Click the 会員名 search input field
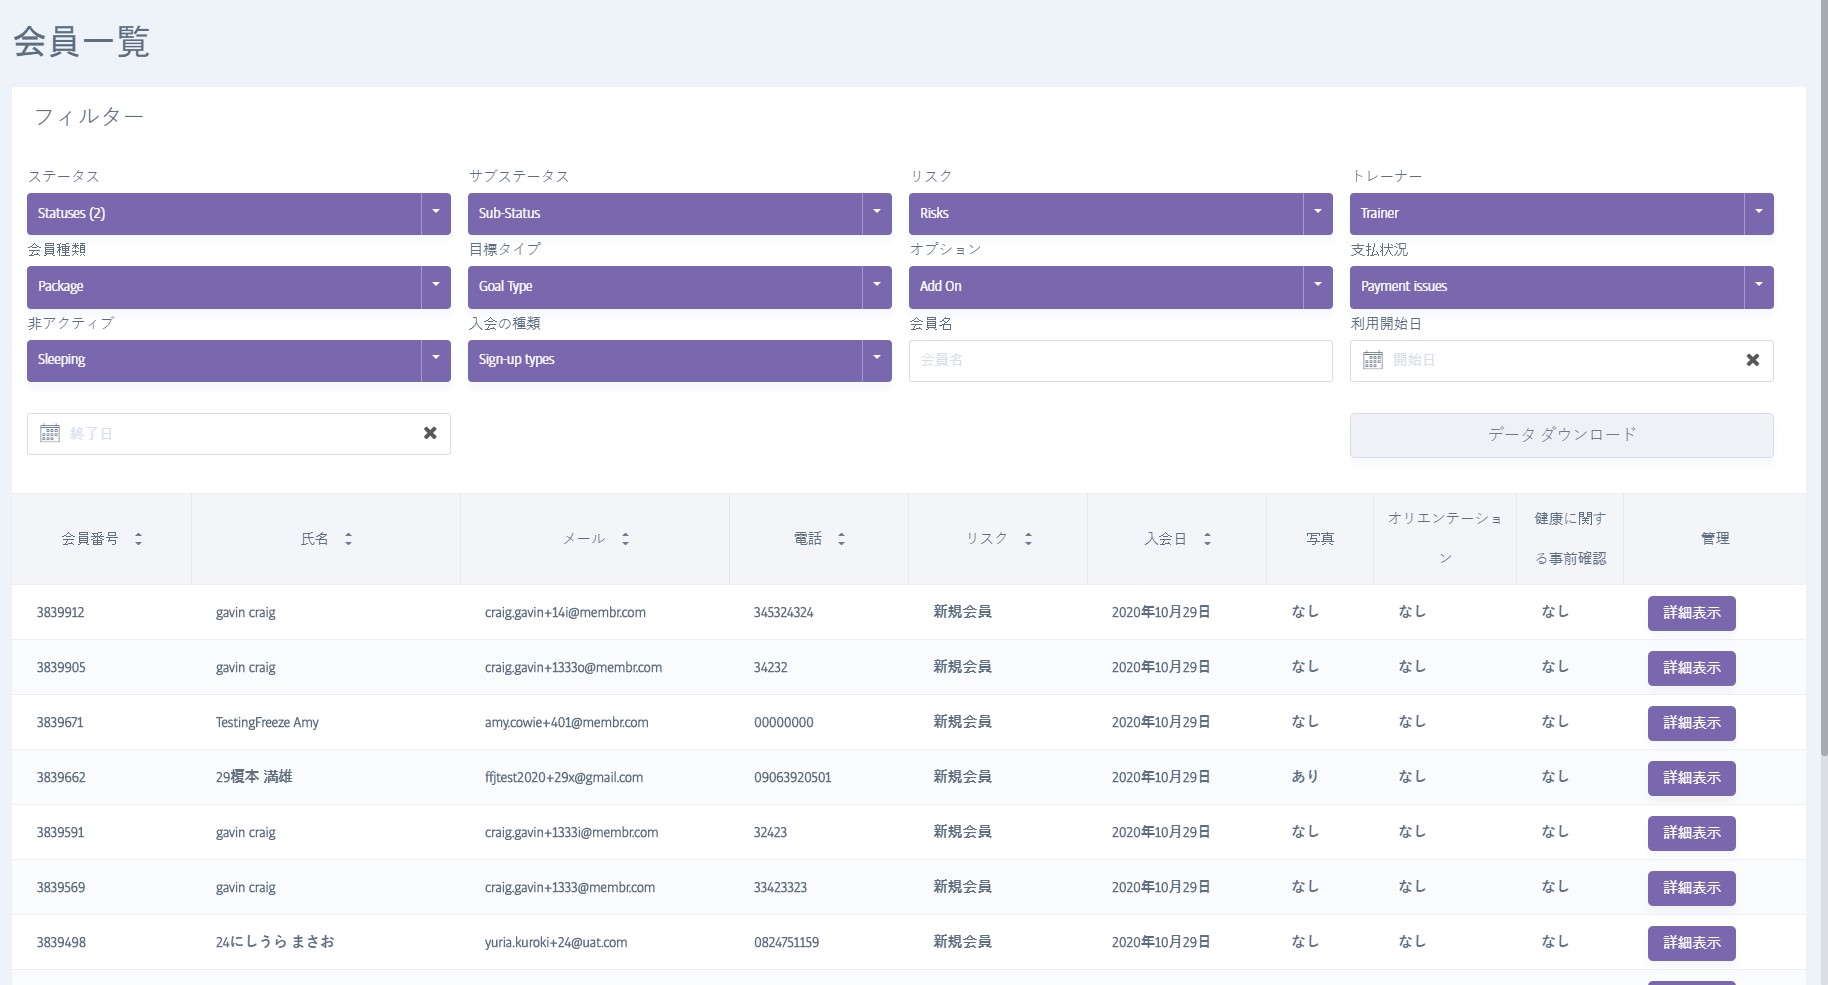 click(x=1120, y=360)
